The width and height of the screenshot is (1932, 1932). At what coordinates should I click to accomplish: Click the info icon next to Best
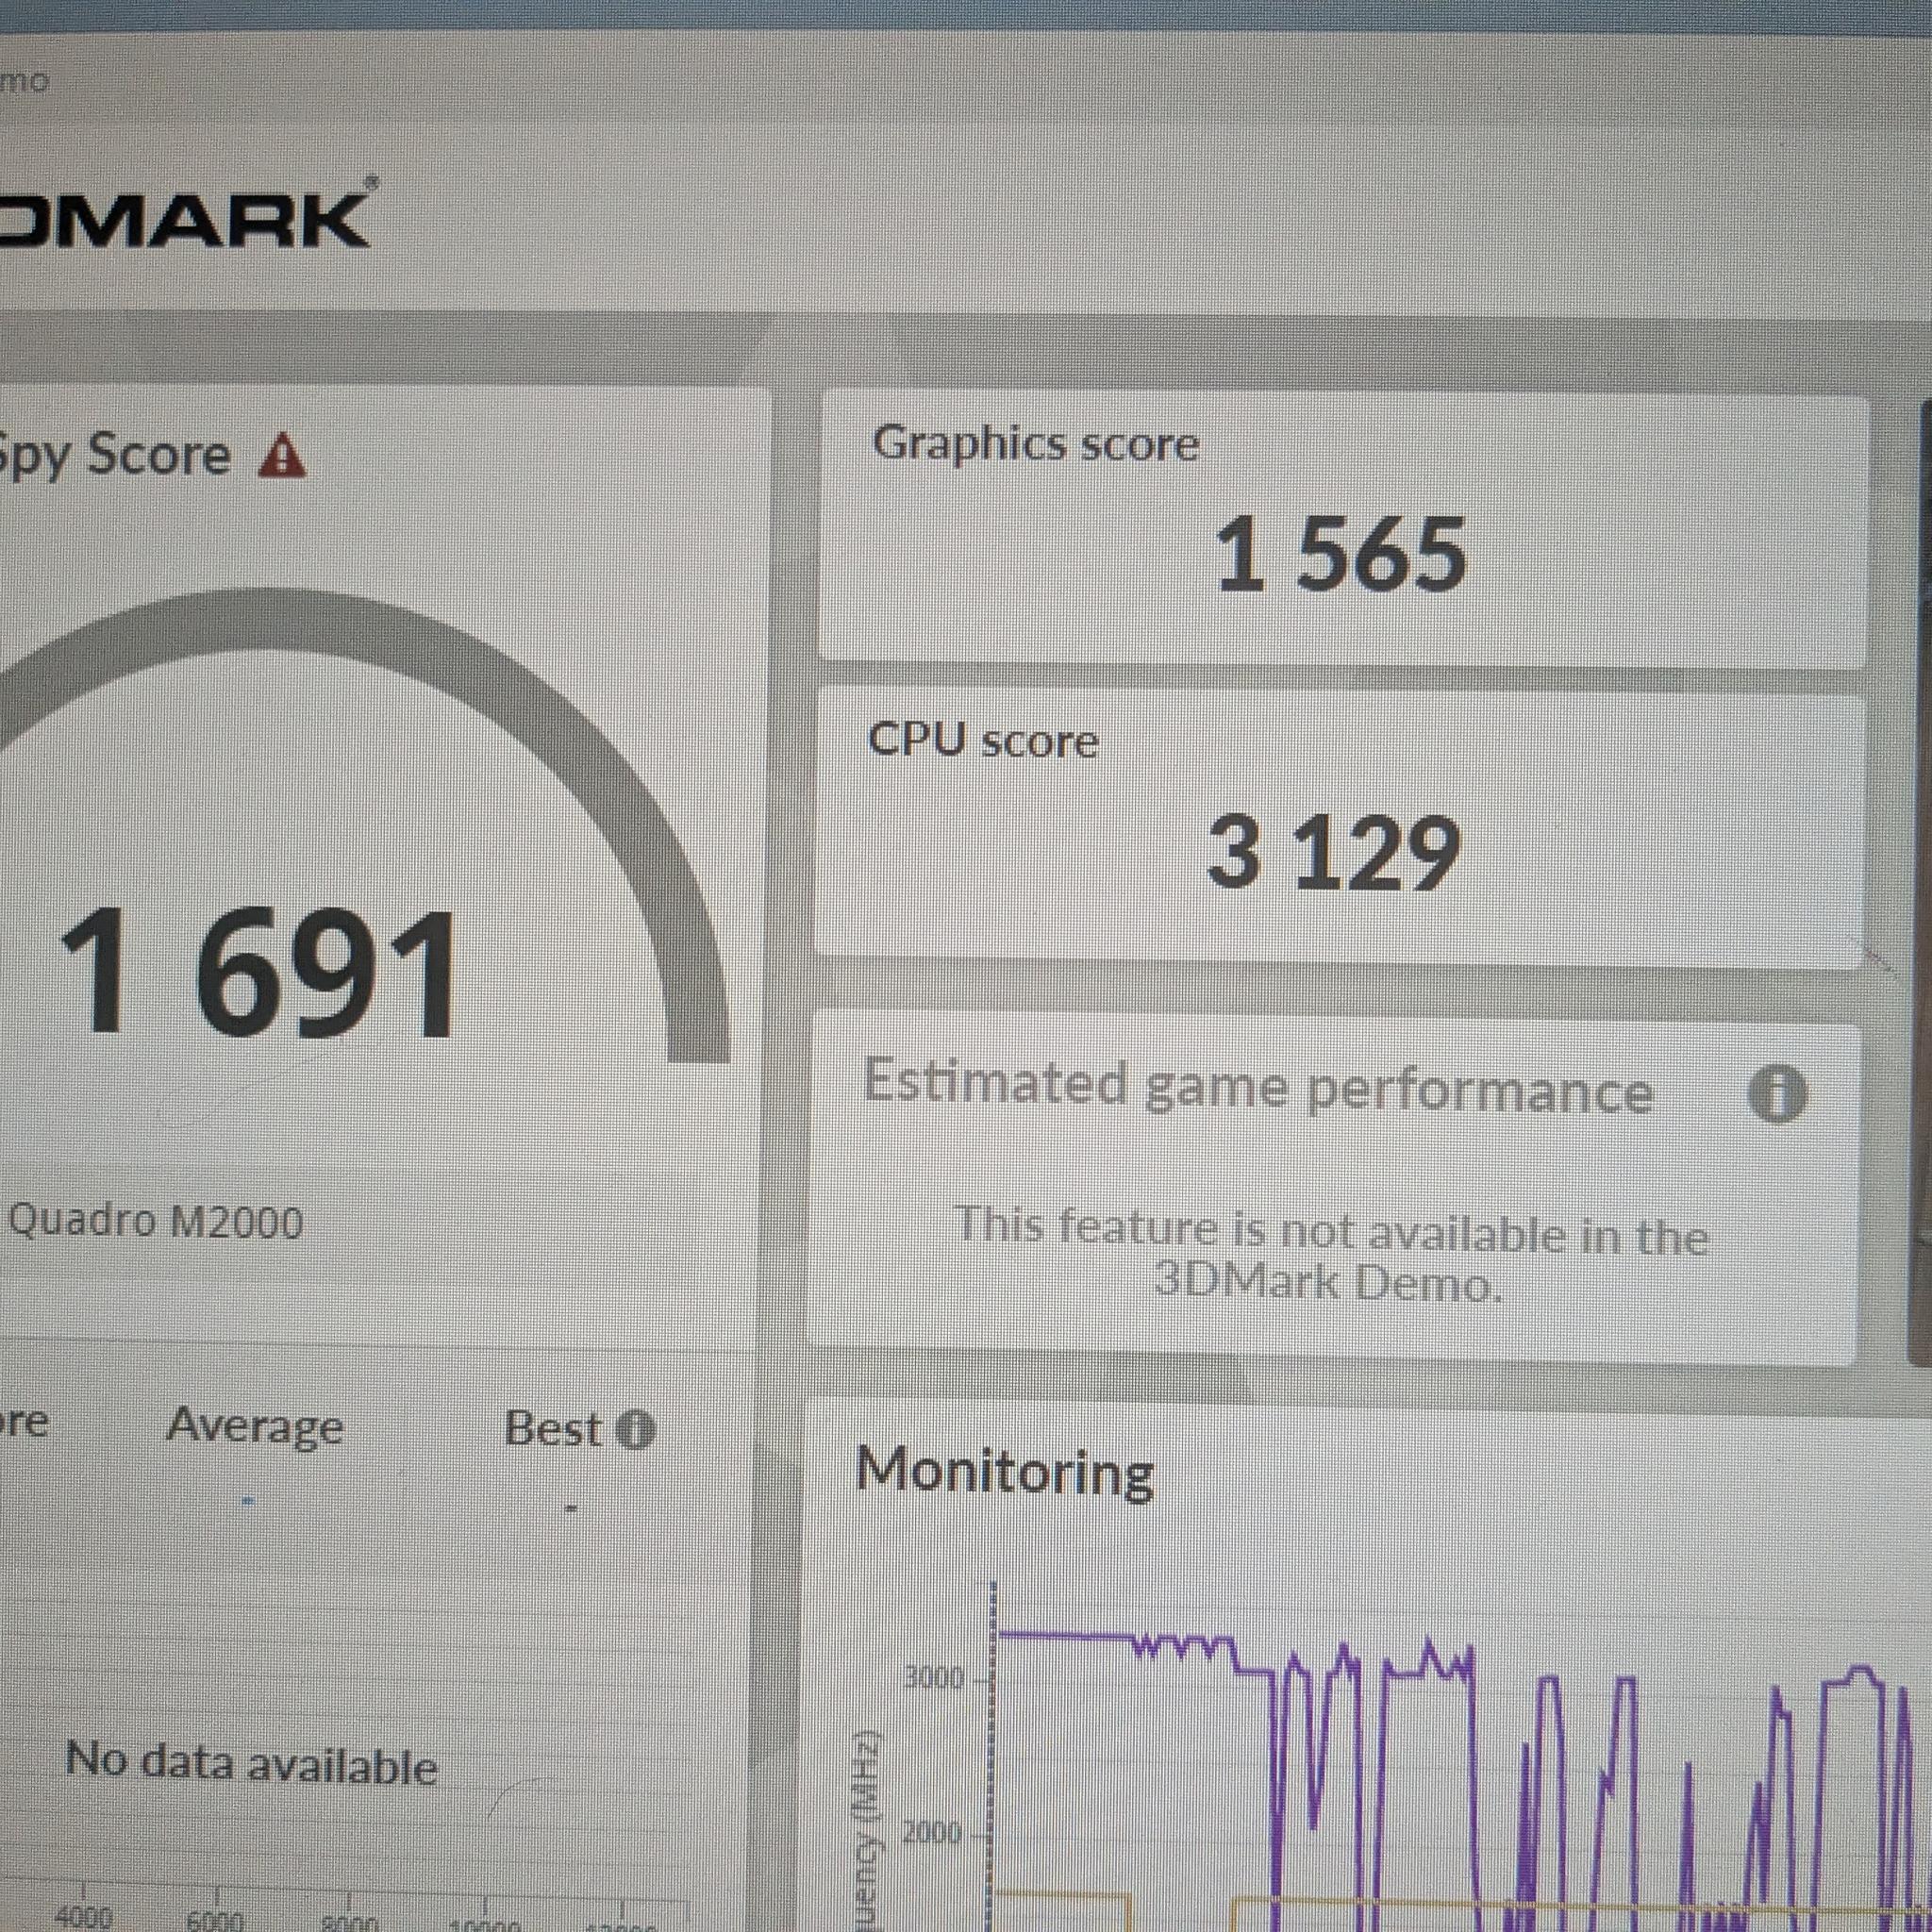pyautogui.click(x=635, y=1430)
